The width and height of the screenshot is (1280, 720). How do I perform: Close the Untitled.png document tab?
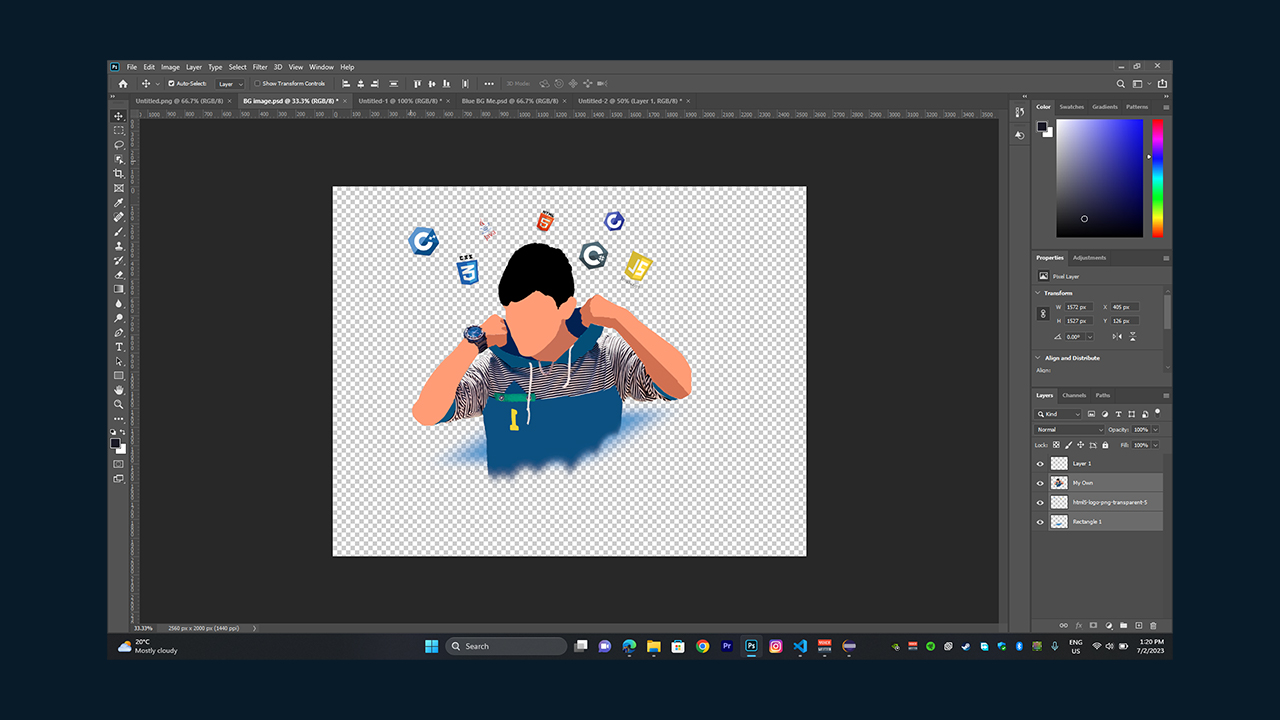tap(229, 101)
